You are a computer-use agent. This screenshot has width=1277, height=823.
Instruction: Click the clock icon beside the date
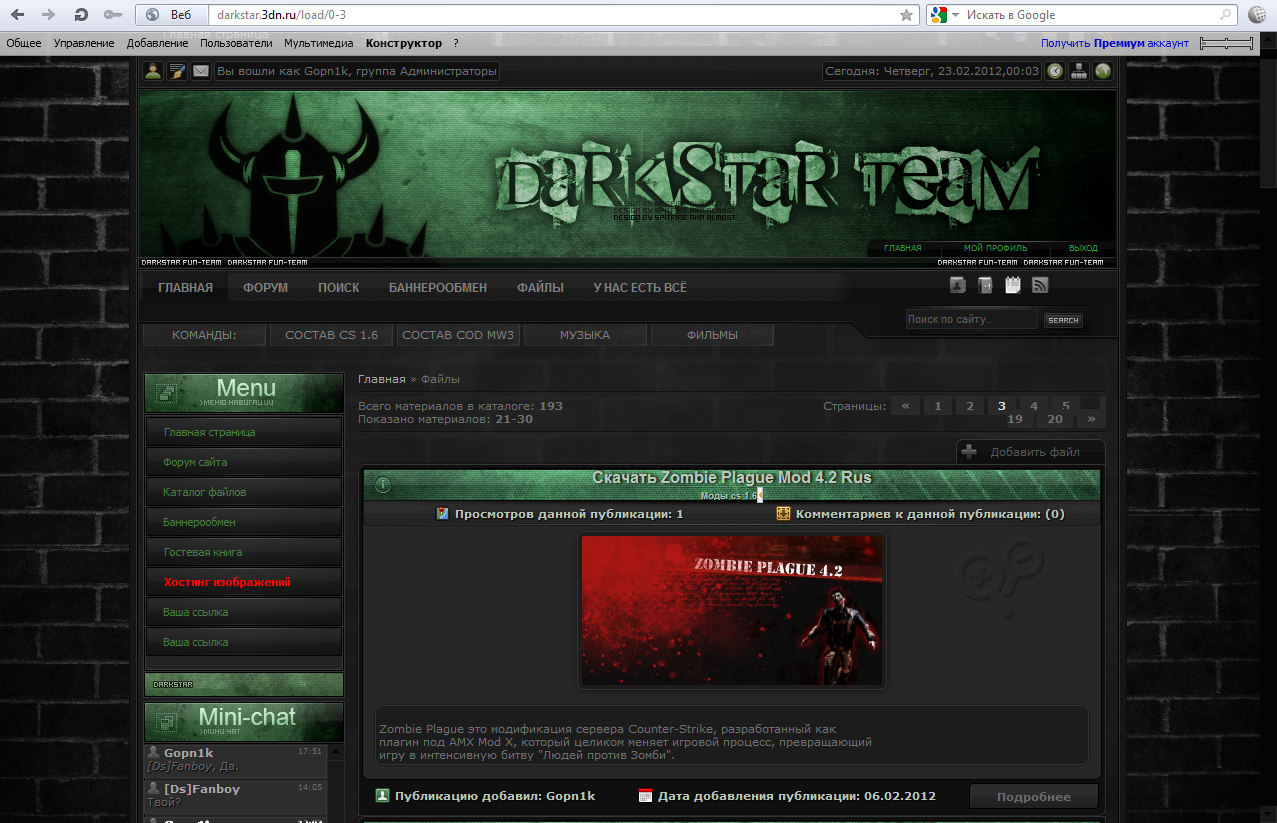tap(1055, 71)
